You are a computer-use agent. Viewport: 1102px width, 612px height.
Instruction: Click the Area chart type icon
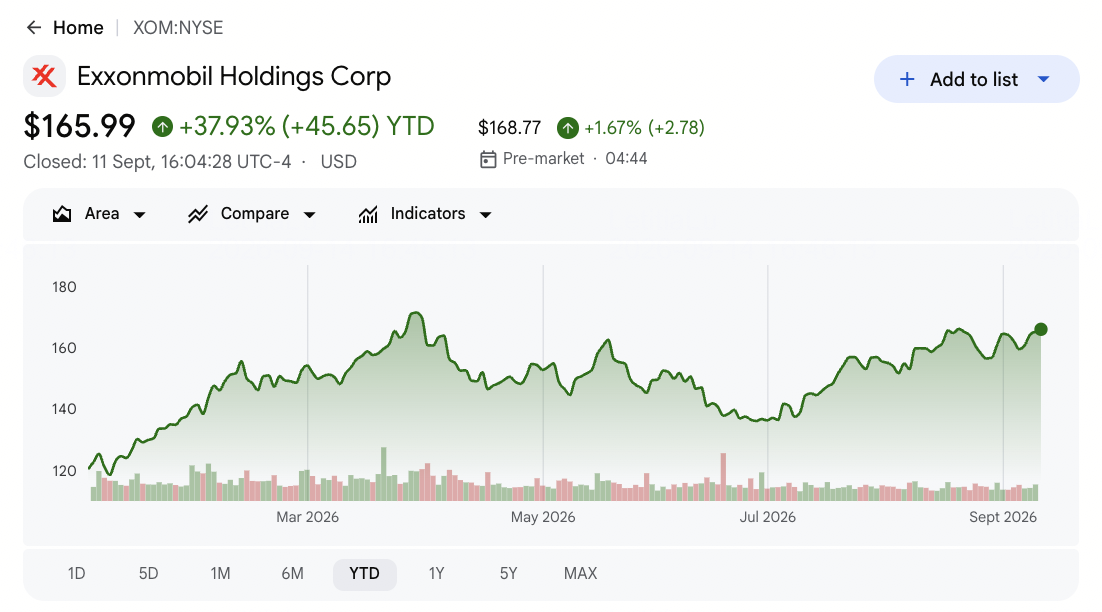(62, 214)
